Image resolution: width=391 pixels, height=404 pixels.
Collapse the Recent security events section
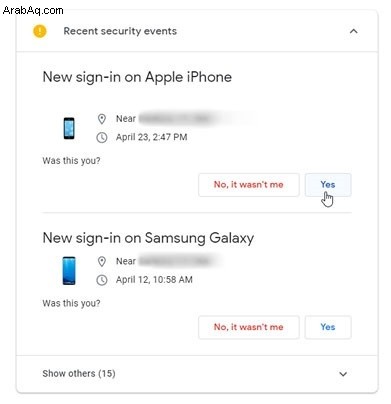pos(354,31)
